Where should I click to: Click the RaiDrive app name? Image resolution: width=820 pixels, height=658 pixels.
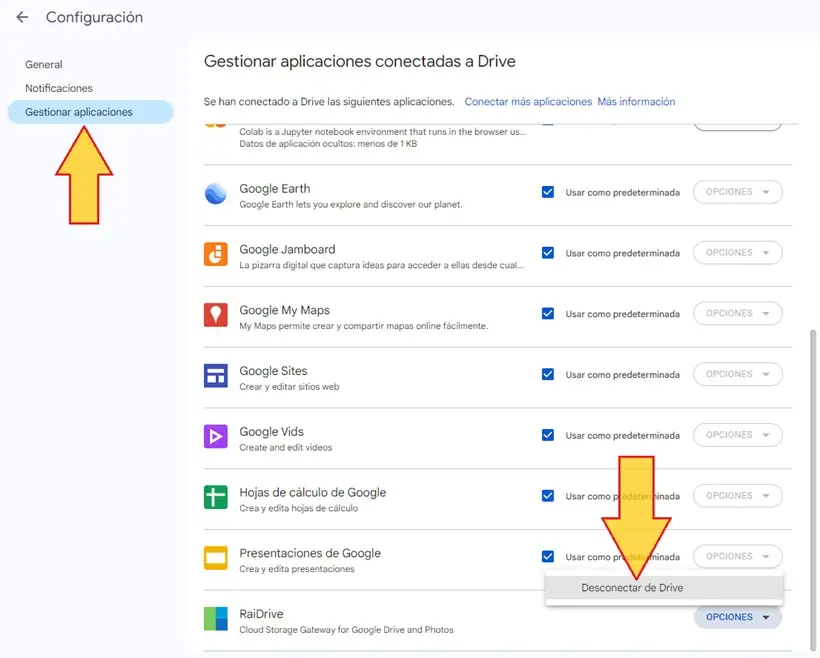click(x=261, y=614)
